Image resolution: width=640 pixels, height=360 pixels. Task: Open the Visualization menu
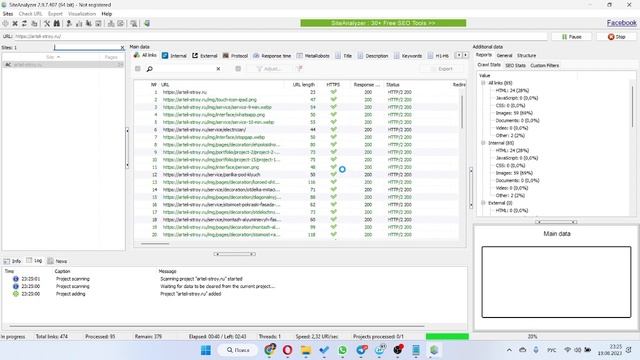(x=82, y=14)
